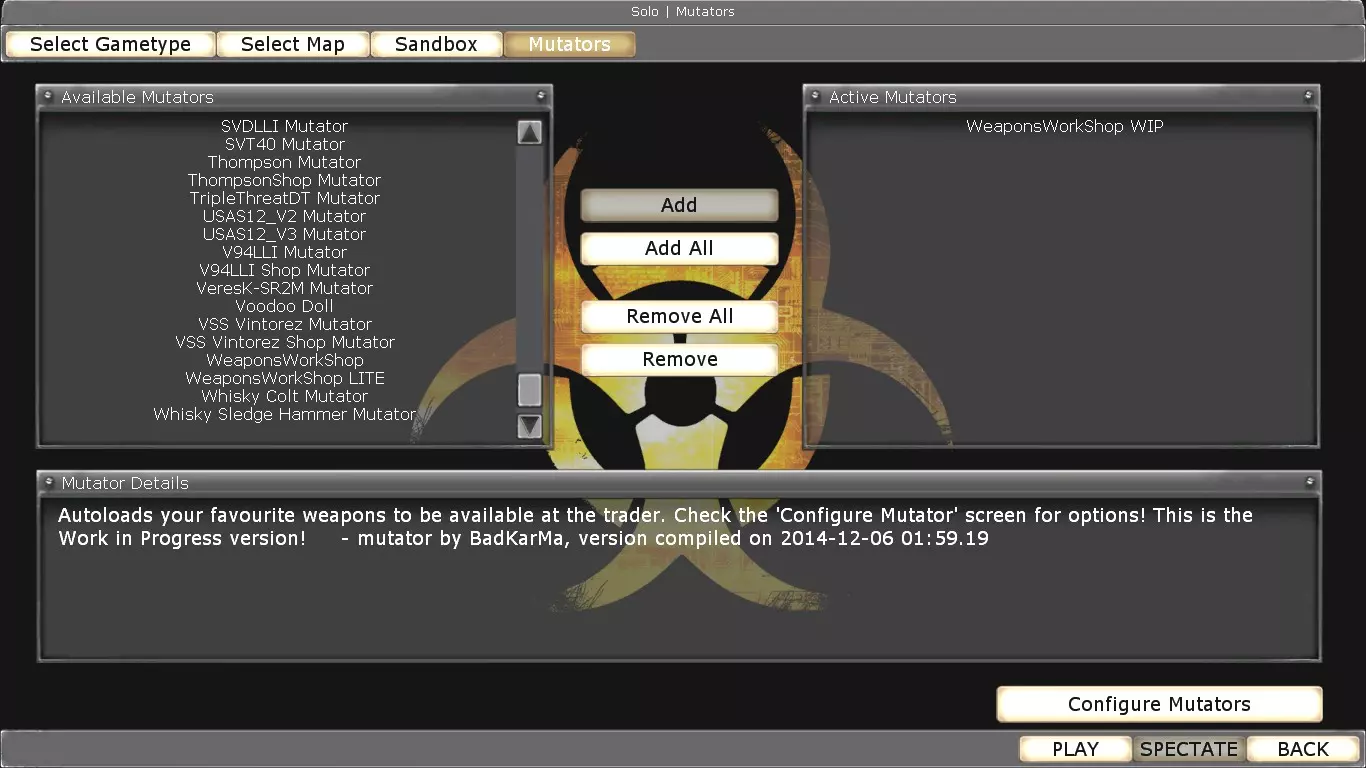This screenshot has height=768, width=1366.
Task: Select VSS Vintorez Mutator
Action: (285, 324)
